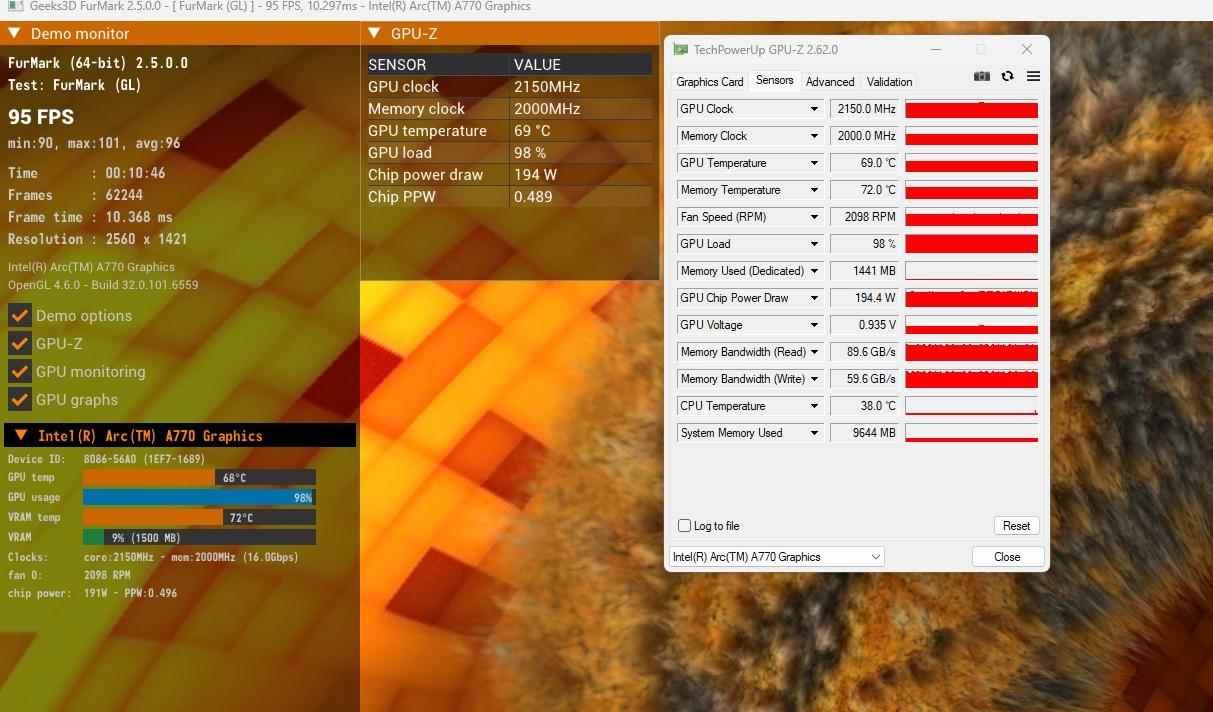Click the GPU Load red graph
Image resolution: width=1213 pixels, height=712 pixels.
(971, 244)
